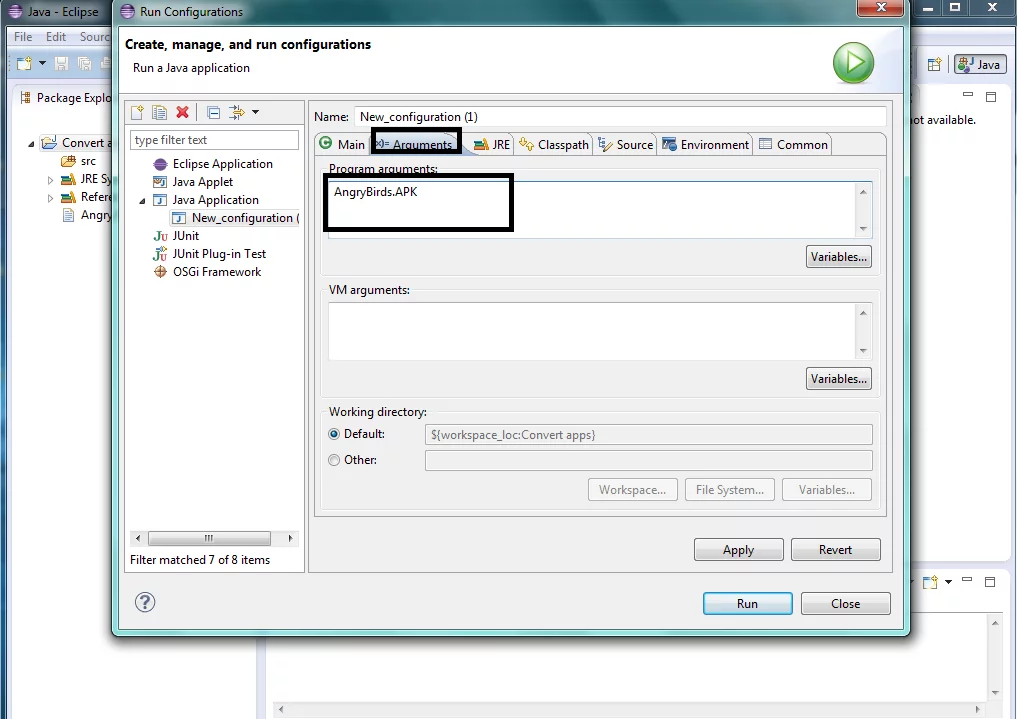Click Variables button under Program arguments
This screenshot has width=1017, height=719.
coord(838,257)
